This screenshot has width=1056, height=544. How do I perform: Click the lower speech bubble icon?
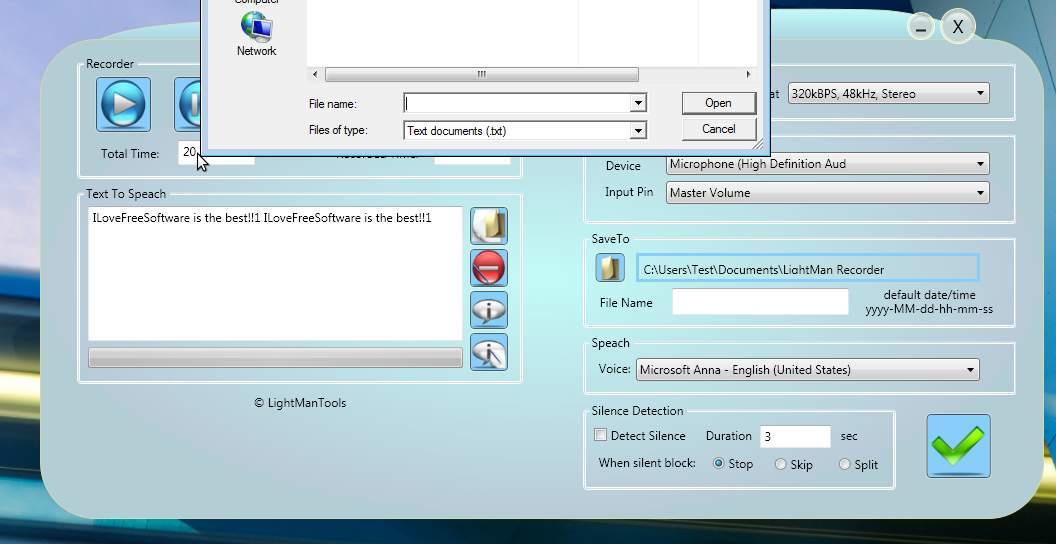coord(488,352)
